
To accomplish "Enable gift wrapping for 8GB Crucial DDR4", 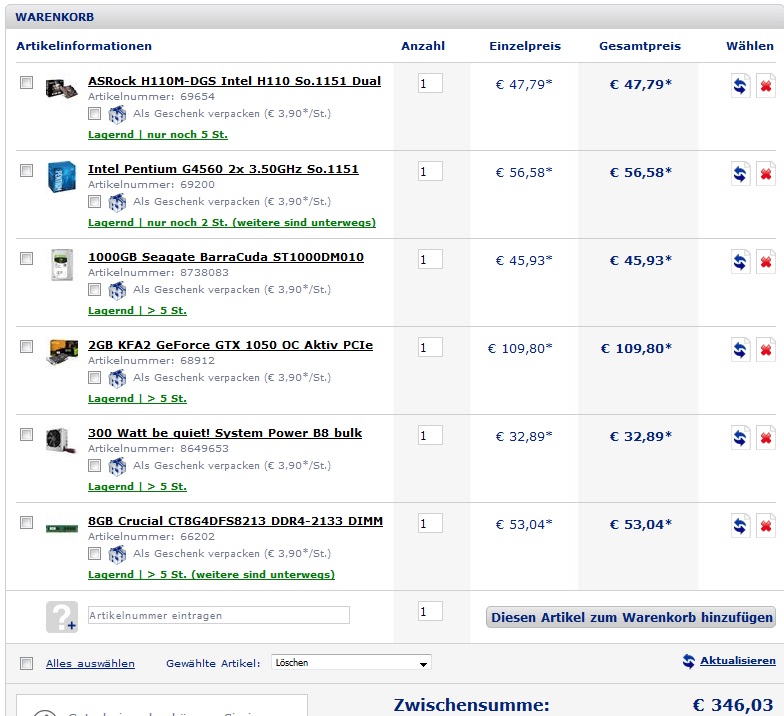I will coord(94,554).
